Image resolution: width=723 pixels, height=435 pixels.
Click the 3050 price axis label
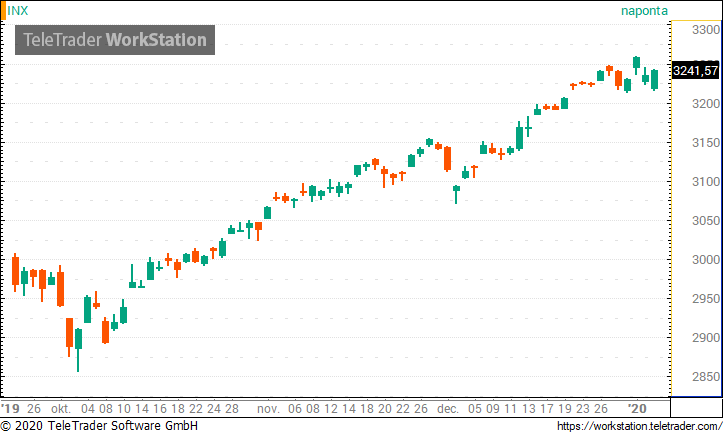coord(705,221)
